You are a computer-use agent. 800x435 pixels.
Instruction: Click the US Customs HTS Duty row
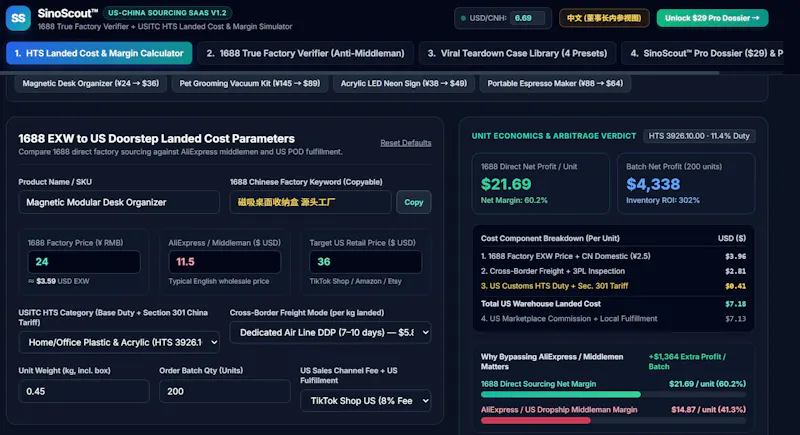tap(613, 286)
